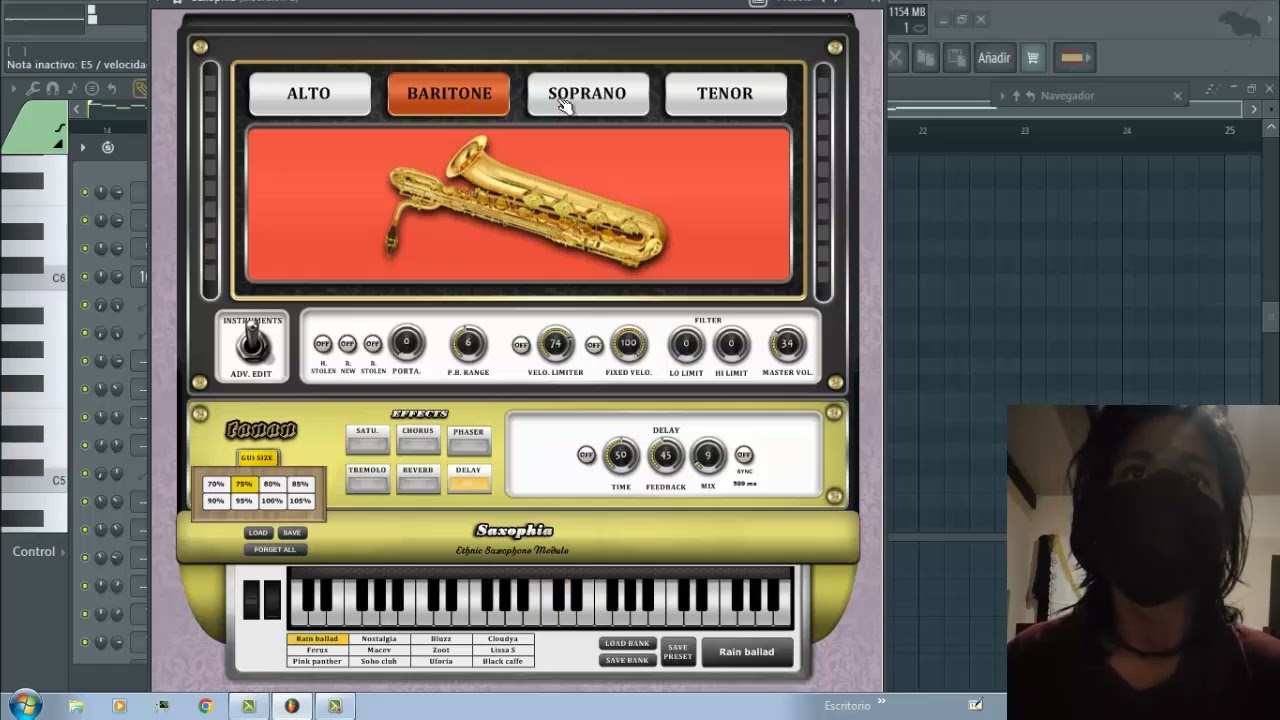
Task: Click the Velo. Limiter knob showing 74
Action: tap(555, 344)
